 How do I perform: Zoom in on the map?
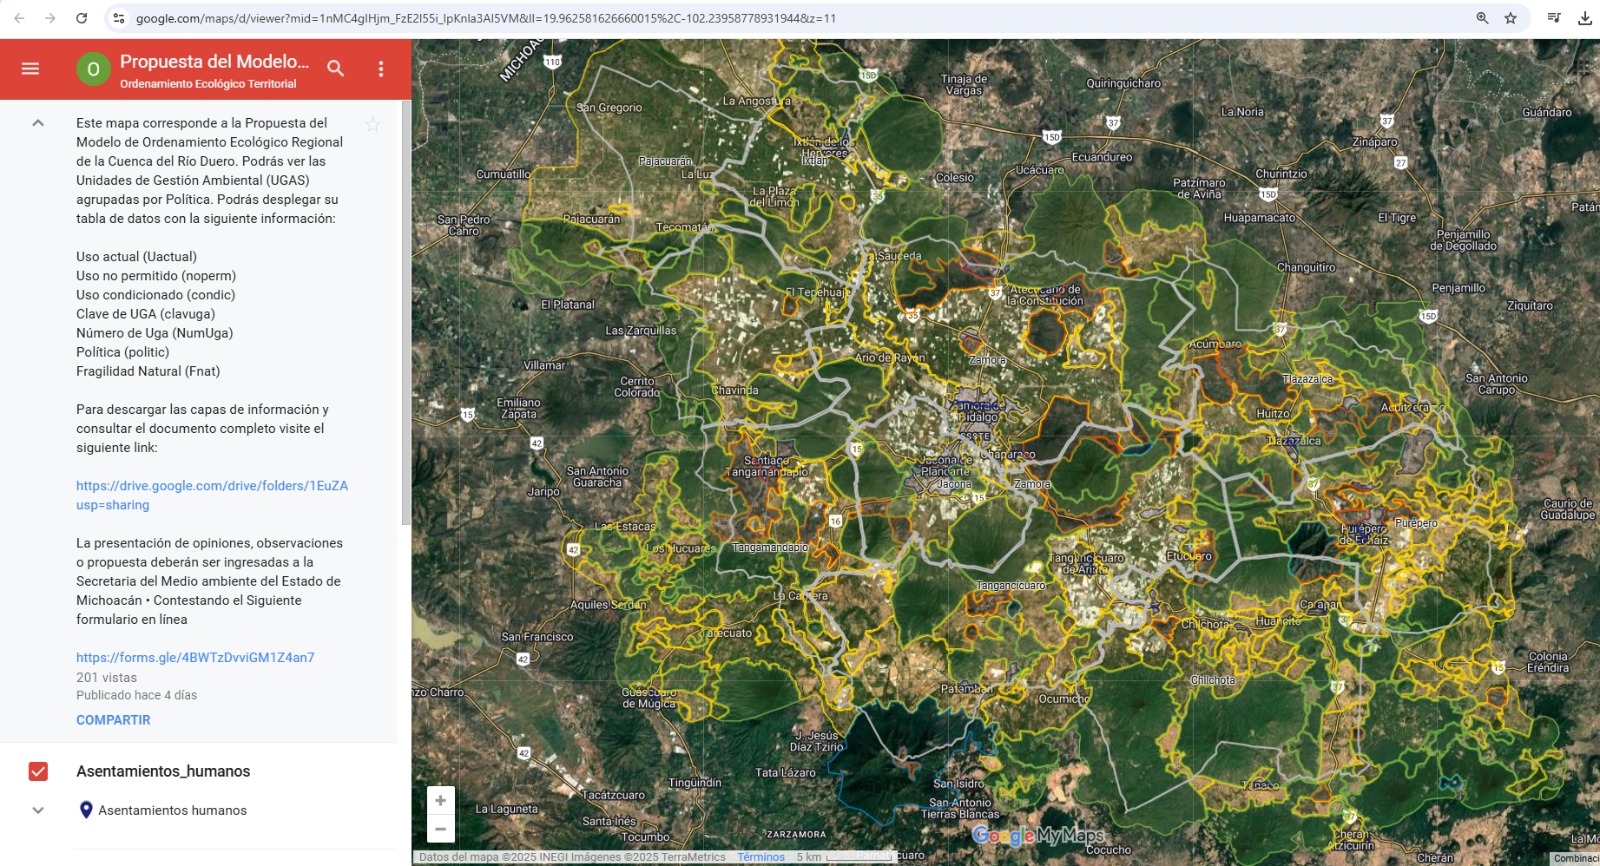[x=440, y=800]
